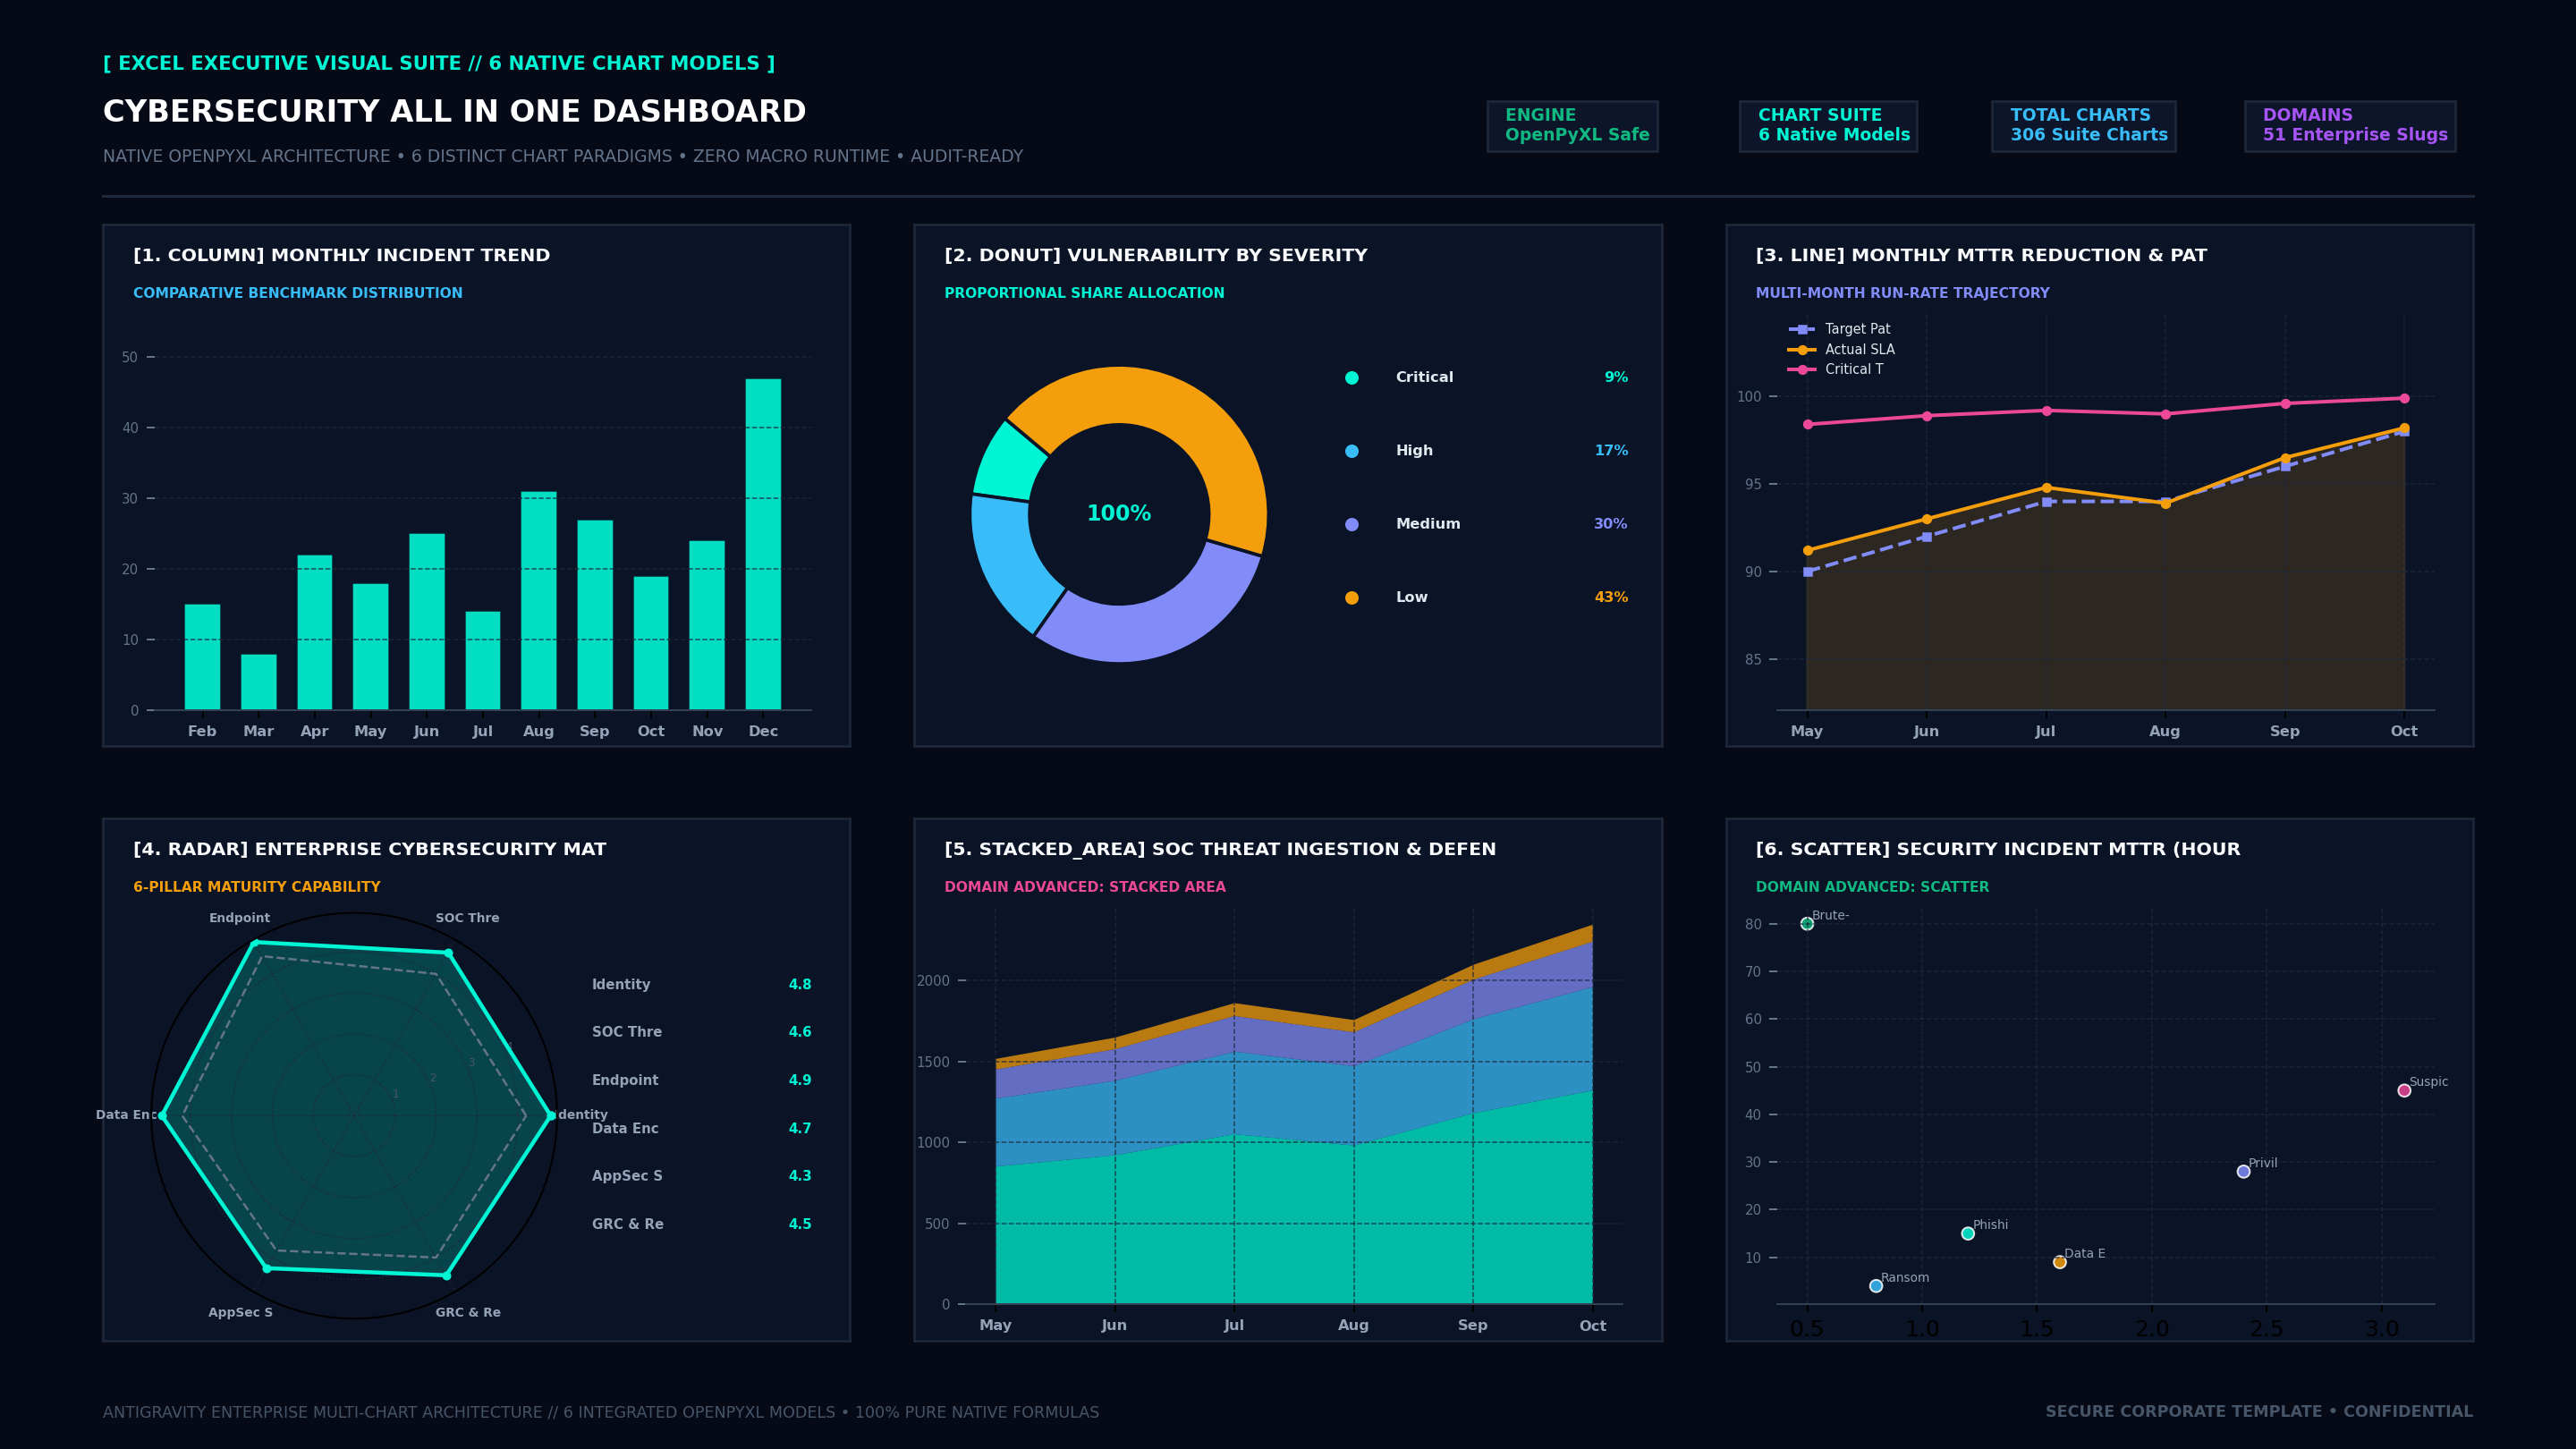The width and height of the screenshot is (2576, 1449).
Task: Click the Stacked_Area SOC Threat title
Action: click(x=1220, y=850)
